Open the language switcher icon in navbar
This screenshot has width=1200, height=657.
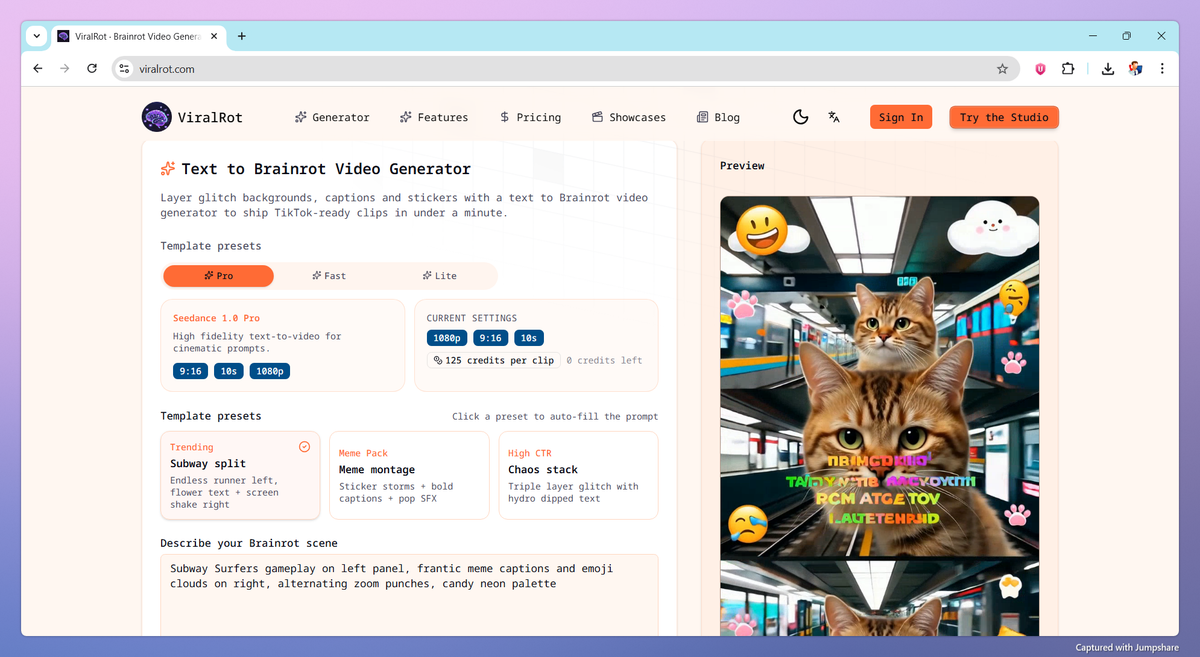click(834, 117)
